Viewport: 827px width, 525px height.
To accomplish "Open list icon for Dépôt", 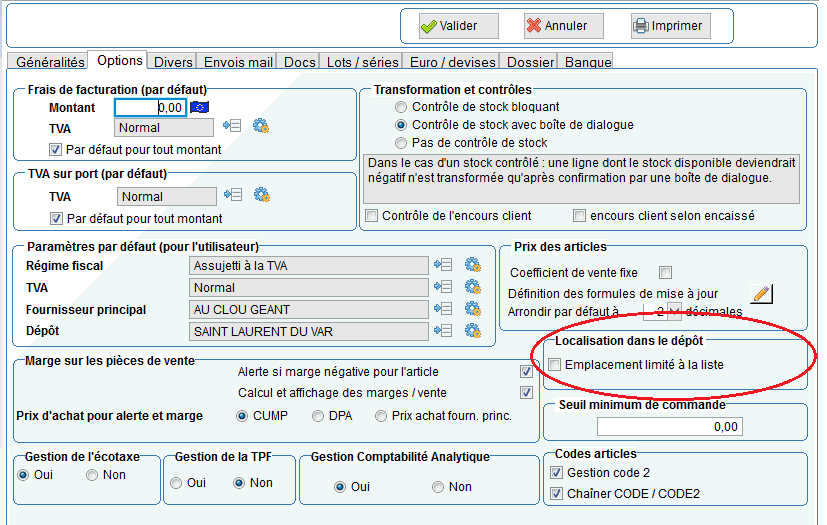I will (443, 331).
